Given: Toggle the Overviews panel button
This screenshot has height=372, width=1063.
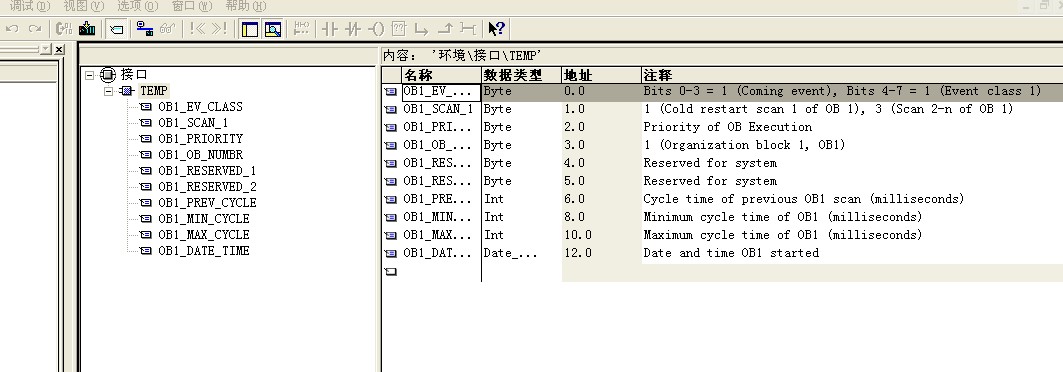Looking at the screenshot, I should (x=249, y=28).
